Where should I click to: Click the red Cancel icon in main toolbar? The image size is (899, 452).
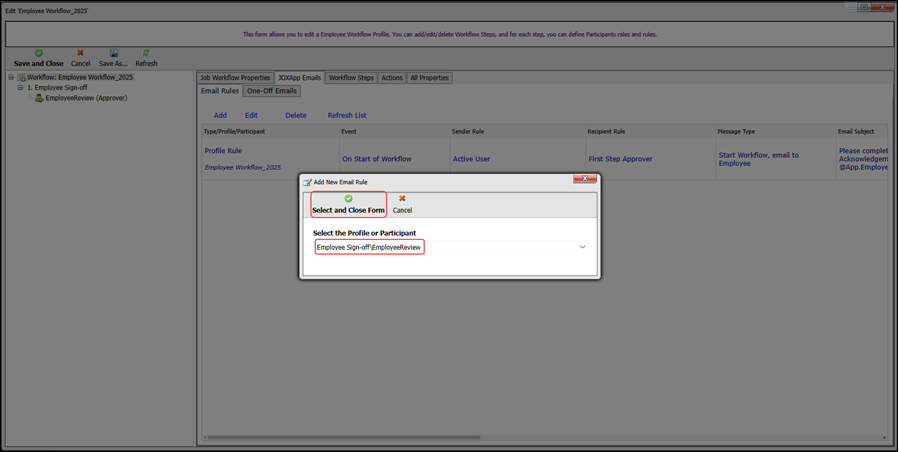80,53
